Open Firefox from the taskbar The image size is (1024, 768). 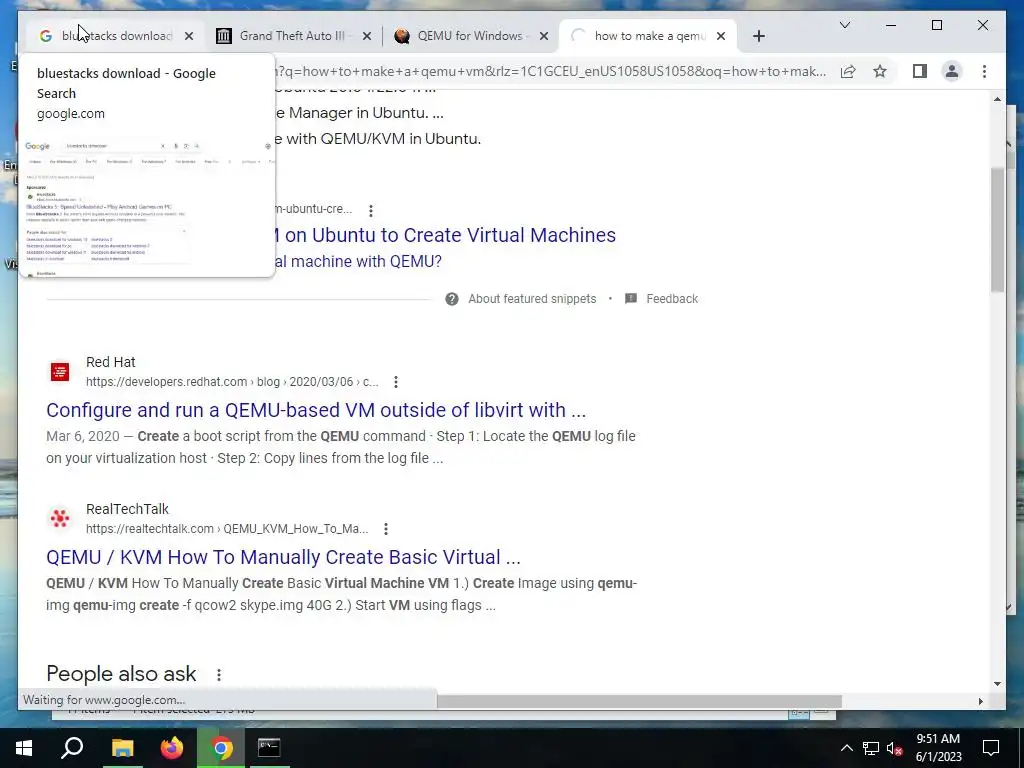(x=172, y=748)
